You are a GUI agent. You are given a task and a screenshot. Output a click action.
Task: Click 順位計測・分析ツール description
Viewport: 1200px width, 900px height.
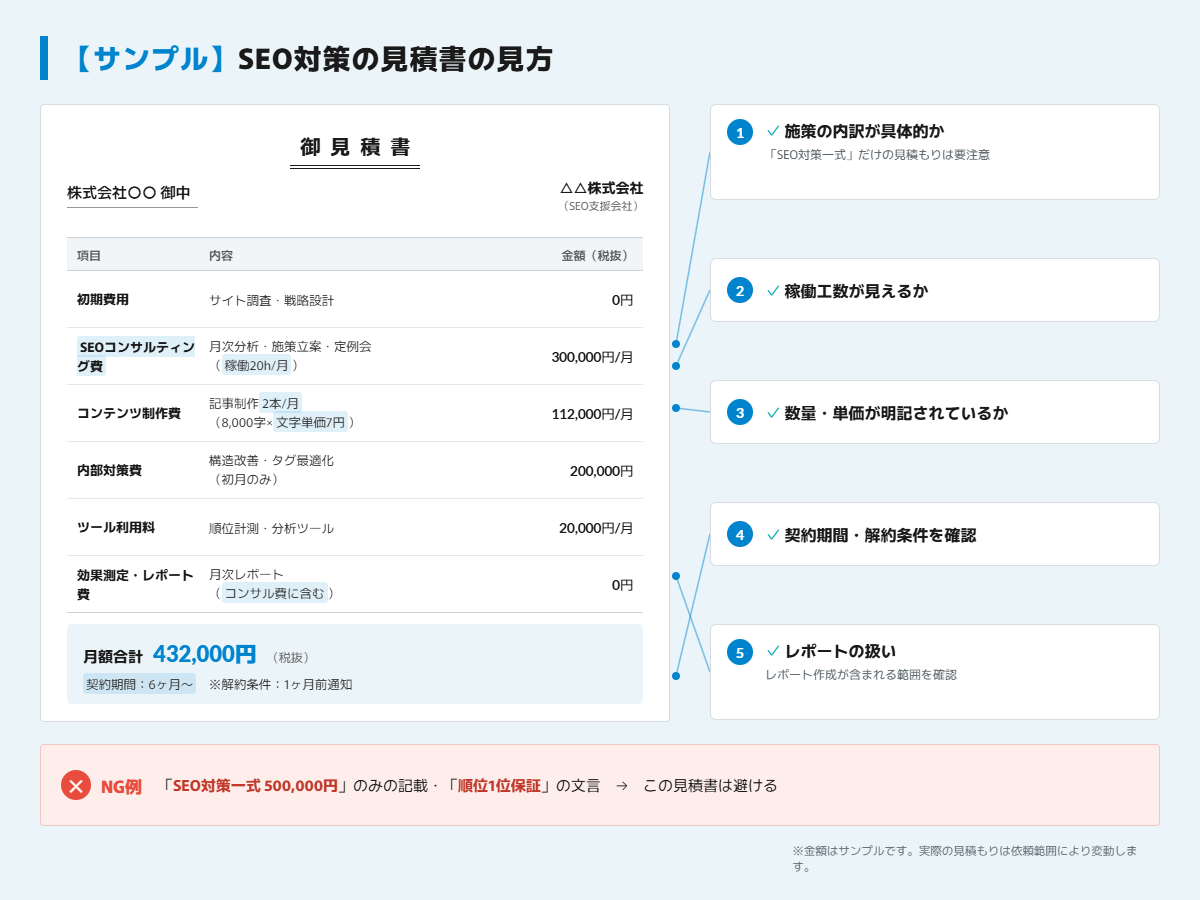click(271, 528)
